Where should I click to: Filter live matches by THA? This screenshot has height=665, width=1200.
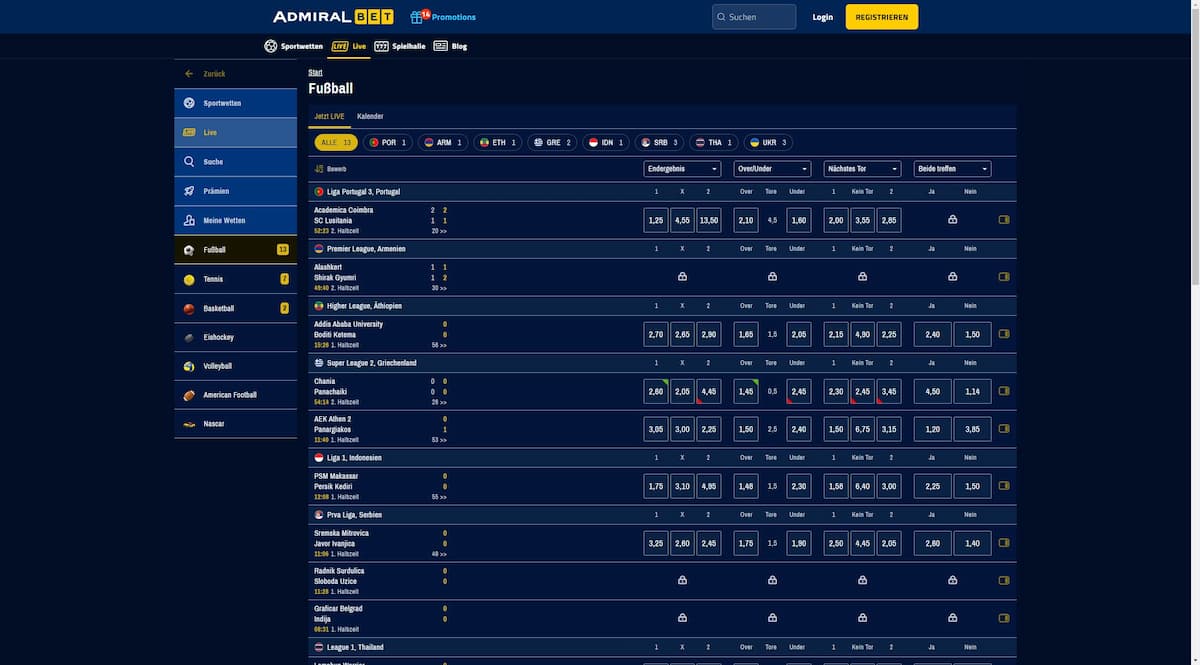(714, 142)
